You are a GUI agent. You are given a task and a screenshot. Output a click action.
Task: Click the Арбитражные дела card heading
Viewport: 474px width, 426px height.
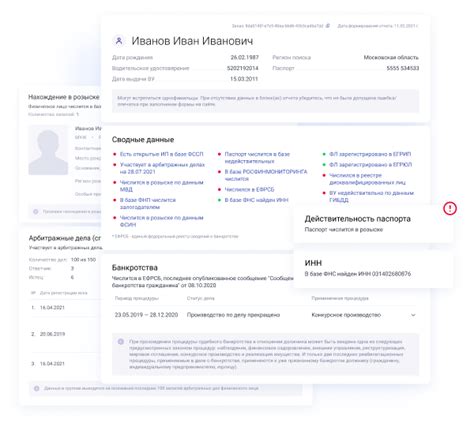tap(65, 238)
